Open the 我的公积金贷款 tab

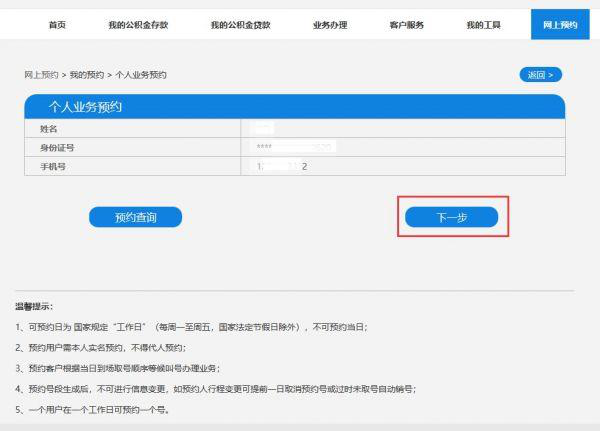pos(240,24)
